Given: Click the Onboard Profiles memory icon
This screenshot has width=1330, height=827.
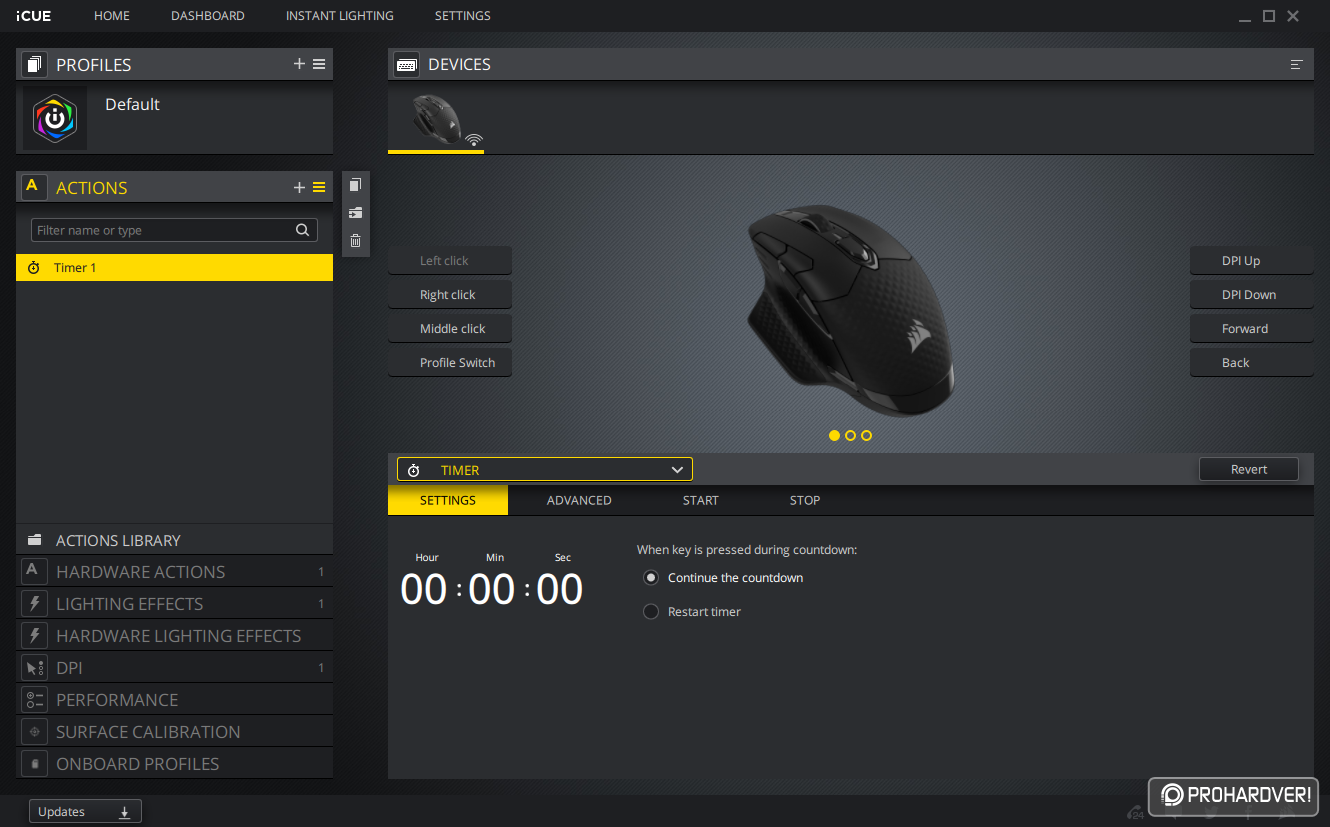Looking at the screenshot, I should (x=34, y=764).
